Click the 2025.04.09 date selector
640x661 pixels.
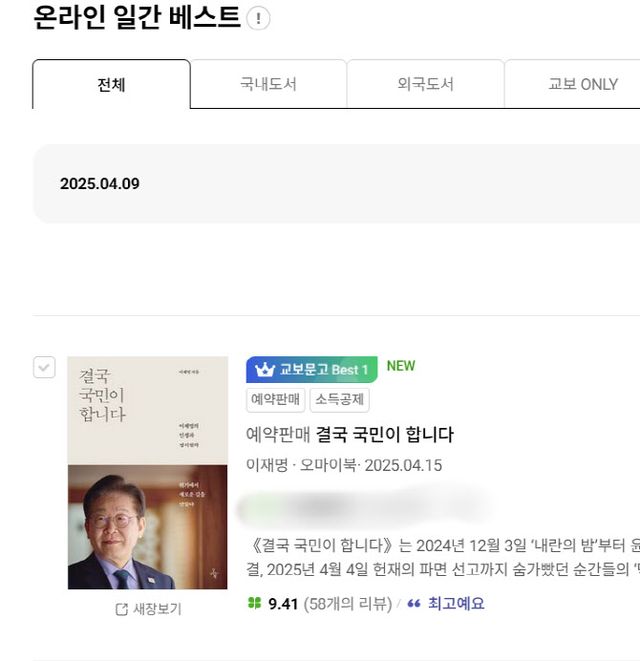tap(100, 184)
